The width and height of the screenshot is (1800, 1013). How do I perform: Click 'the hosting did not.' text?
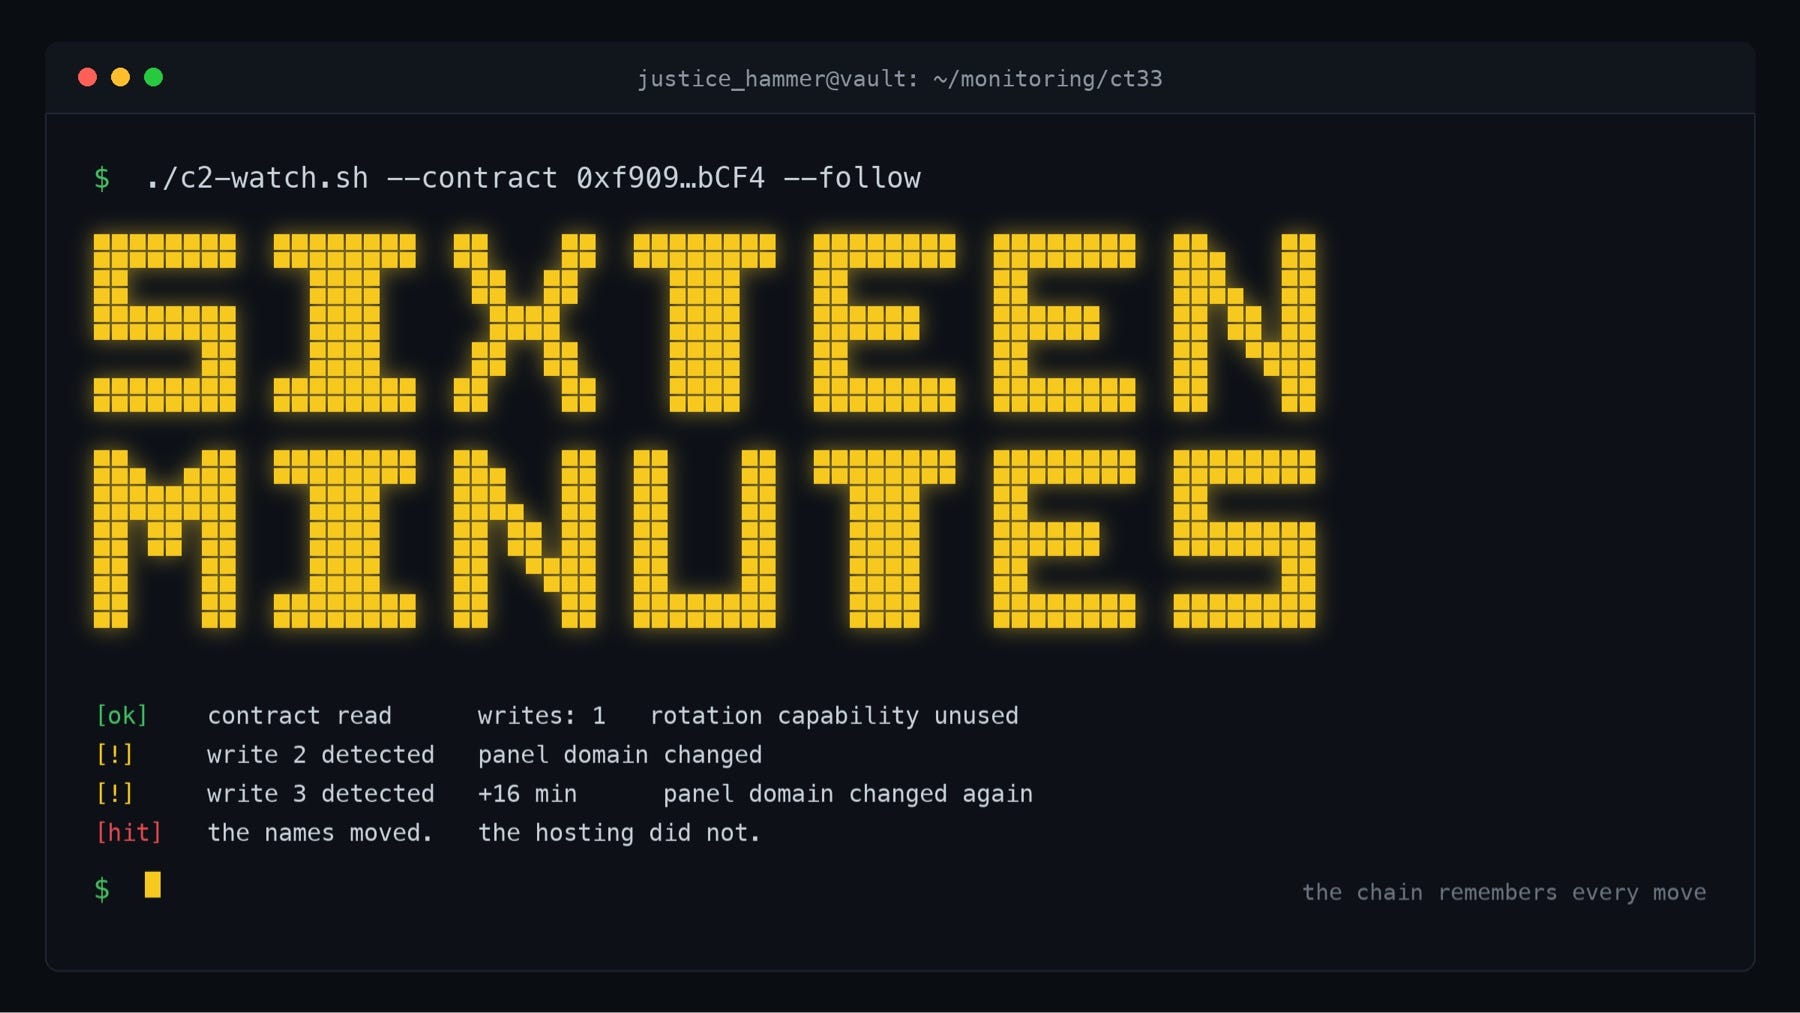619,833
